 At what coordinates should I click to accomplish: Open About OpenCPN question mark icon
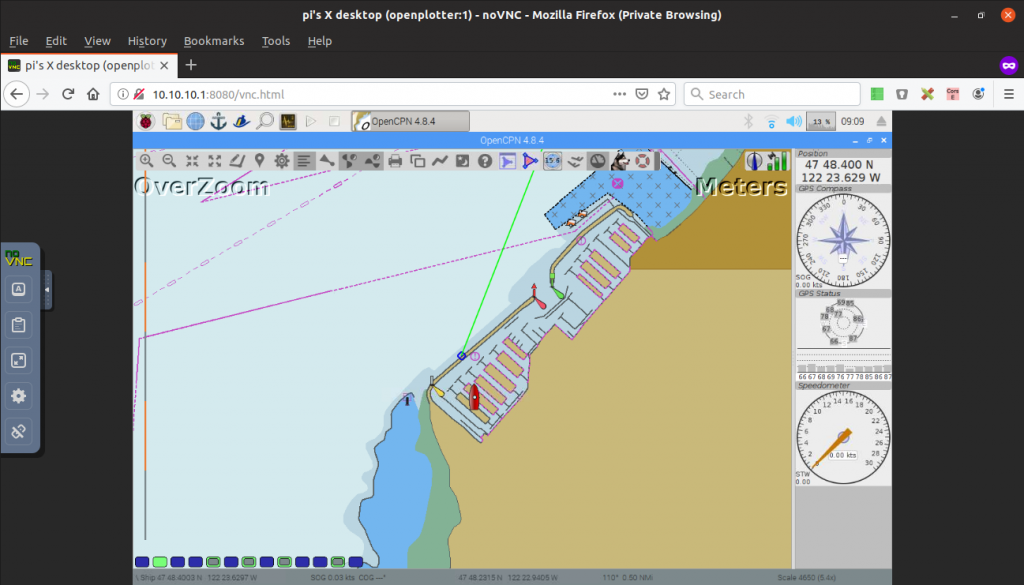(485, 161)
